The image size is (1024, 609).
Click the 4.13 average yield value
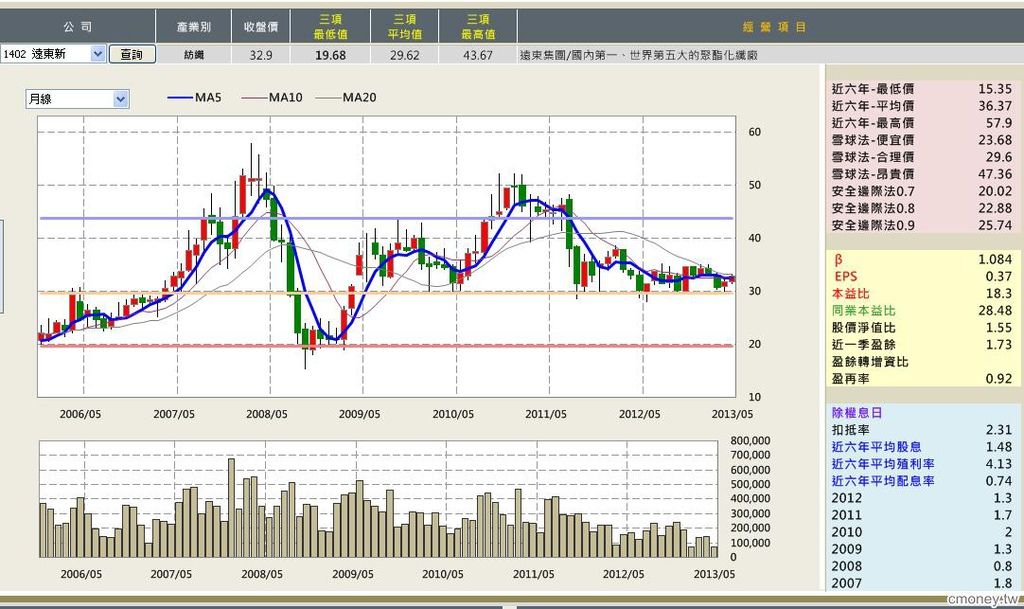pyautogui.click(x=999, y=464)
